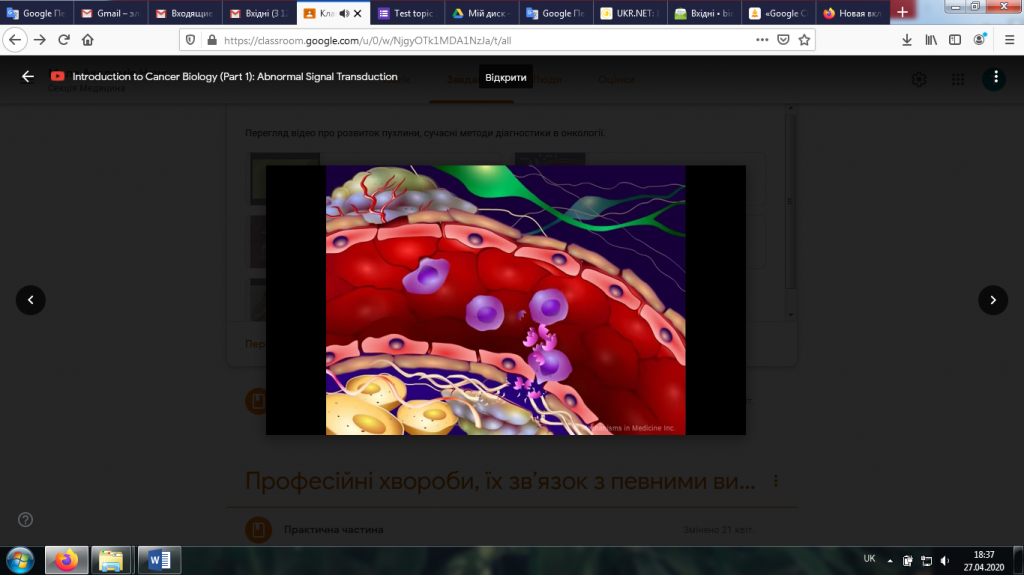Show previous attachment in preview

[31, 300]
